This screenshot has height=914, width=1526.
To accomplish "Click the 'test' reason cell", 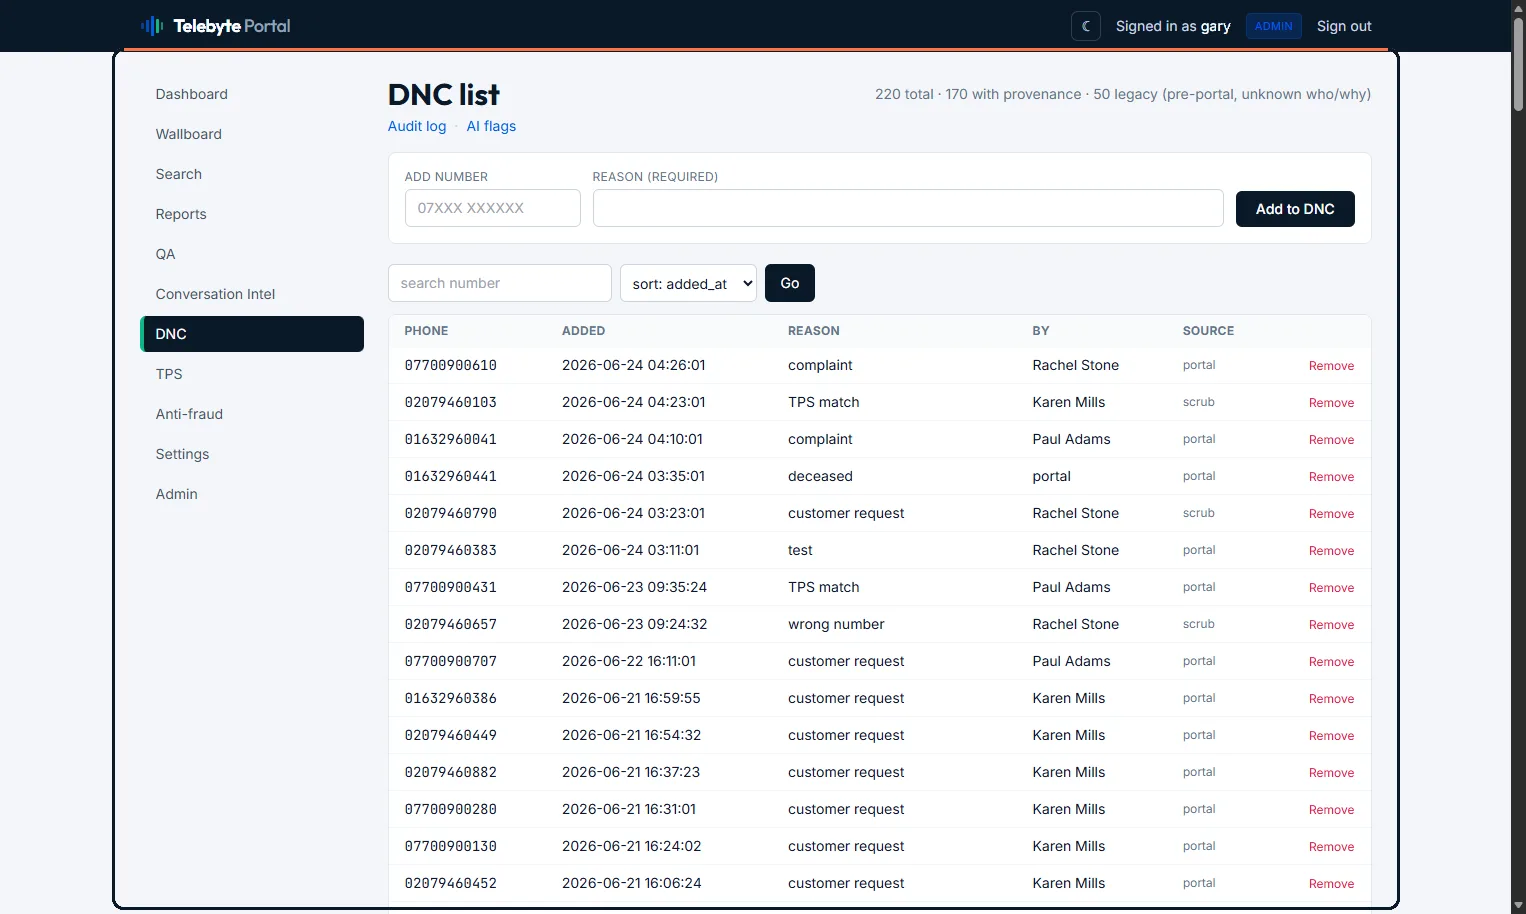I will [800, 551].
